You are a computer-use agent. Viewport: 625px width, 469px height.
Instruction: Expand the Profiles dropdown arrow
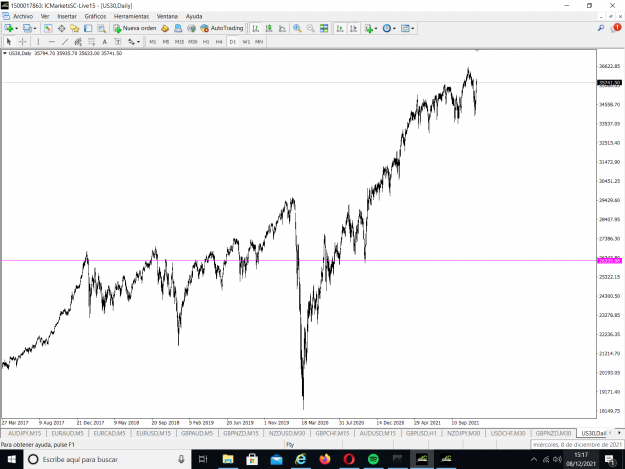tap(35, 28)
